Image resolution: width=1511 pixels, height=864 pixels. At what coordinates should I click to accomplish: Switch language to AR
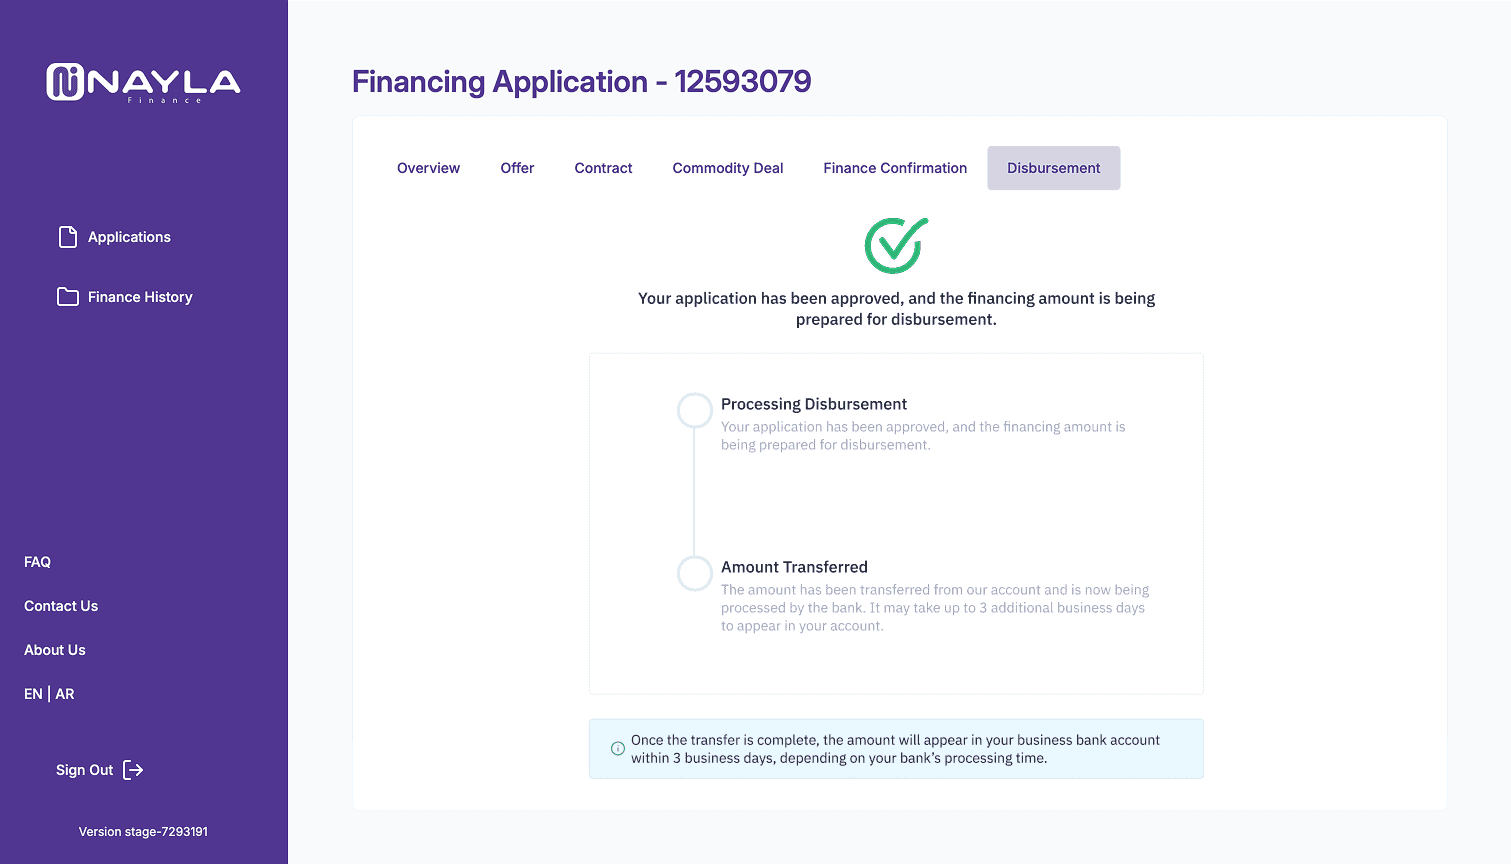(65, 693)
